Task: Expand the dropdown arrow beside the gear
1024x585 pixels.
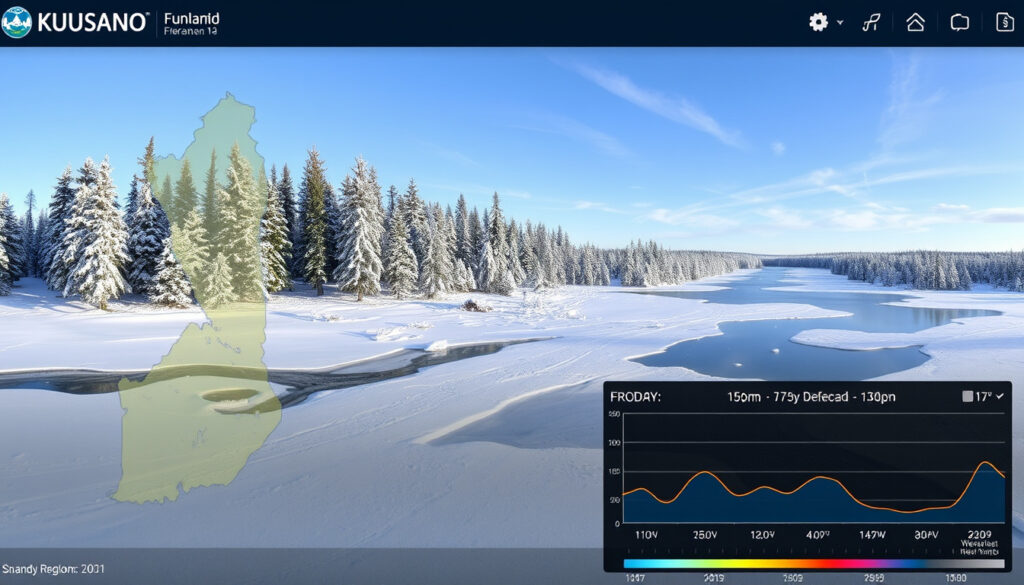Action: tap(840, 23)
